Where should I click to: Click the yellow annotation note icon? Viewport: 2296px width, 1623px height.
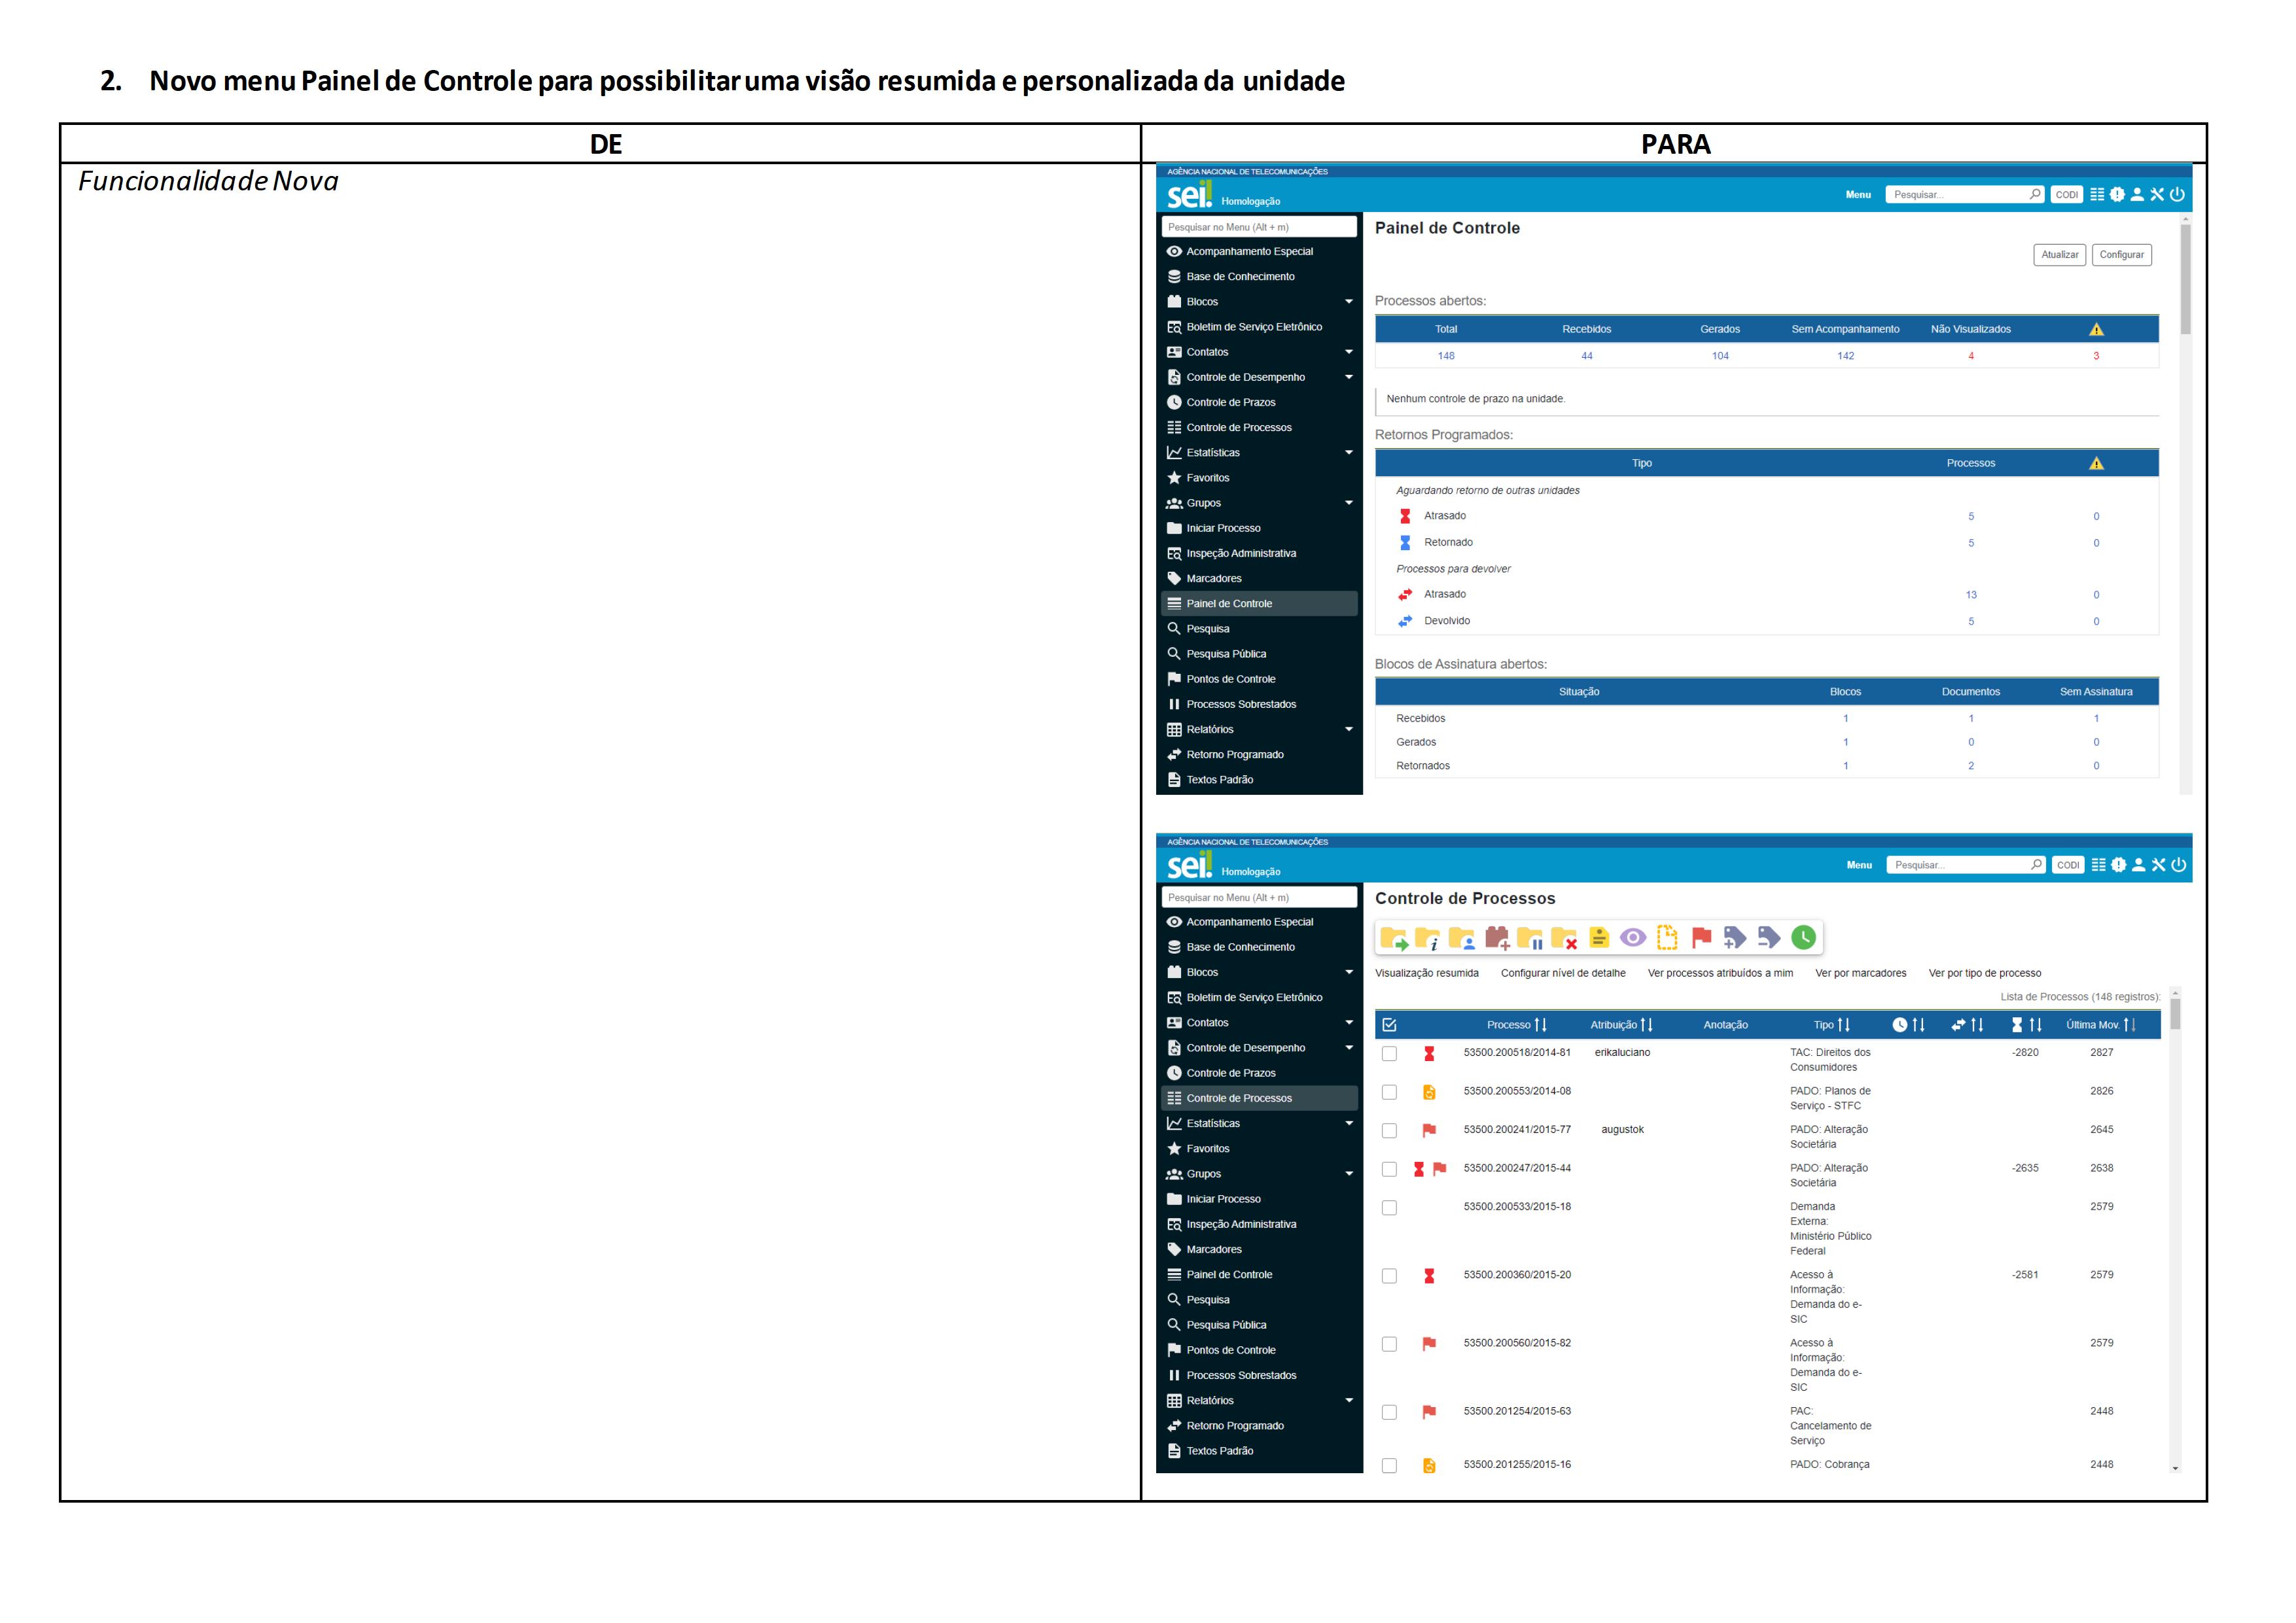pos(1599,937)
